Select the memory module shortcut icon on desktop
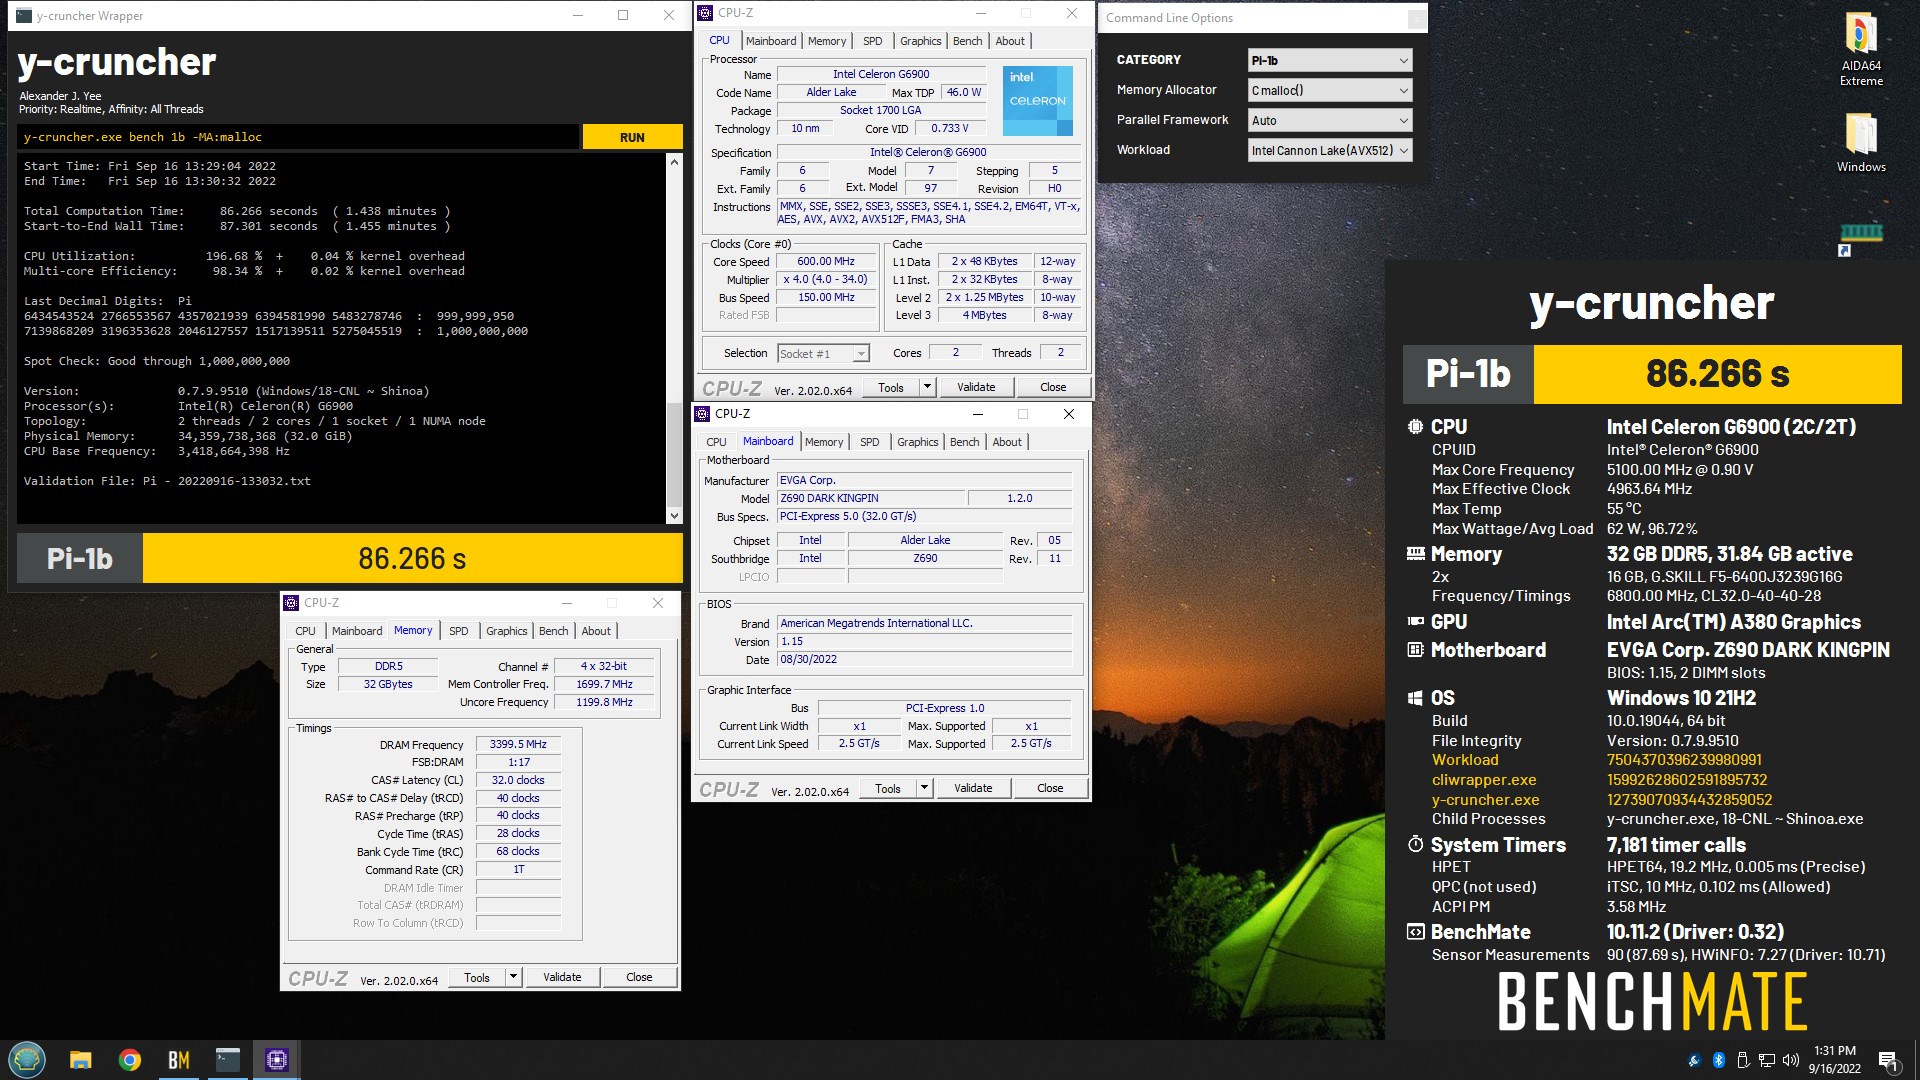Screen dimensions: 1920x1080 [1860, 238]
